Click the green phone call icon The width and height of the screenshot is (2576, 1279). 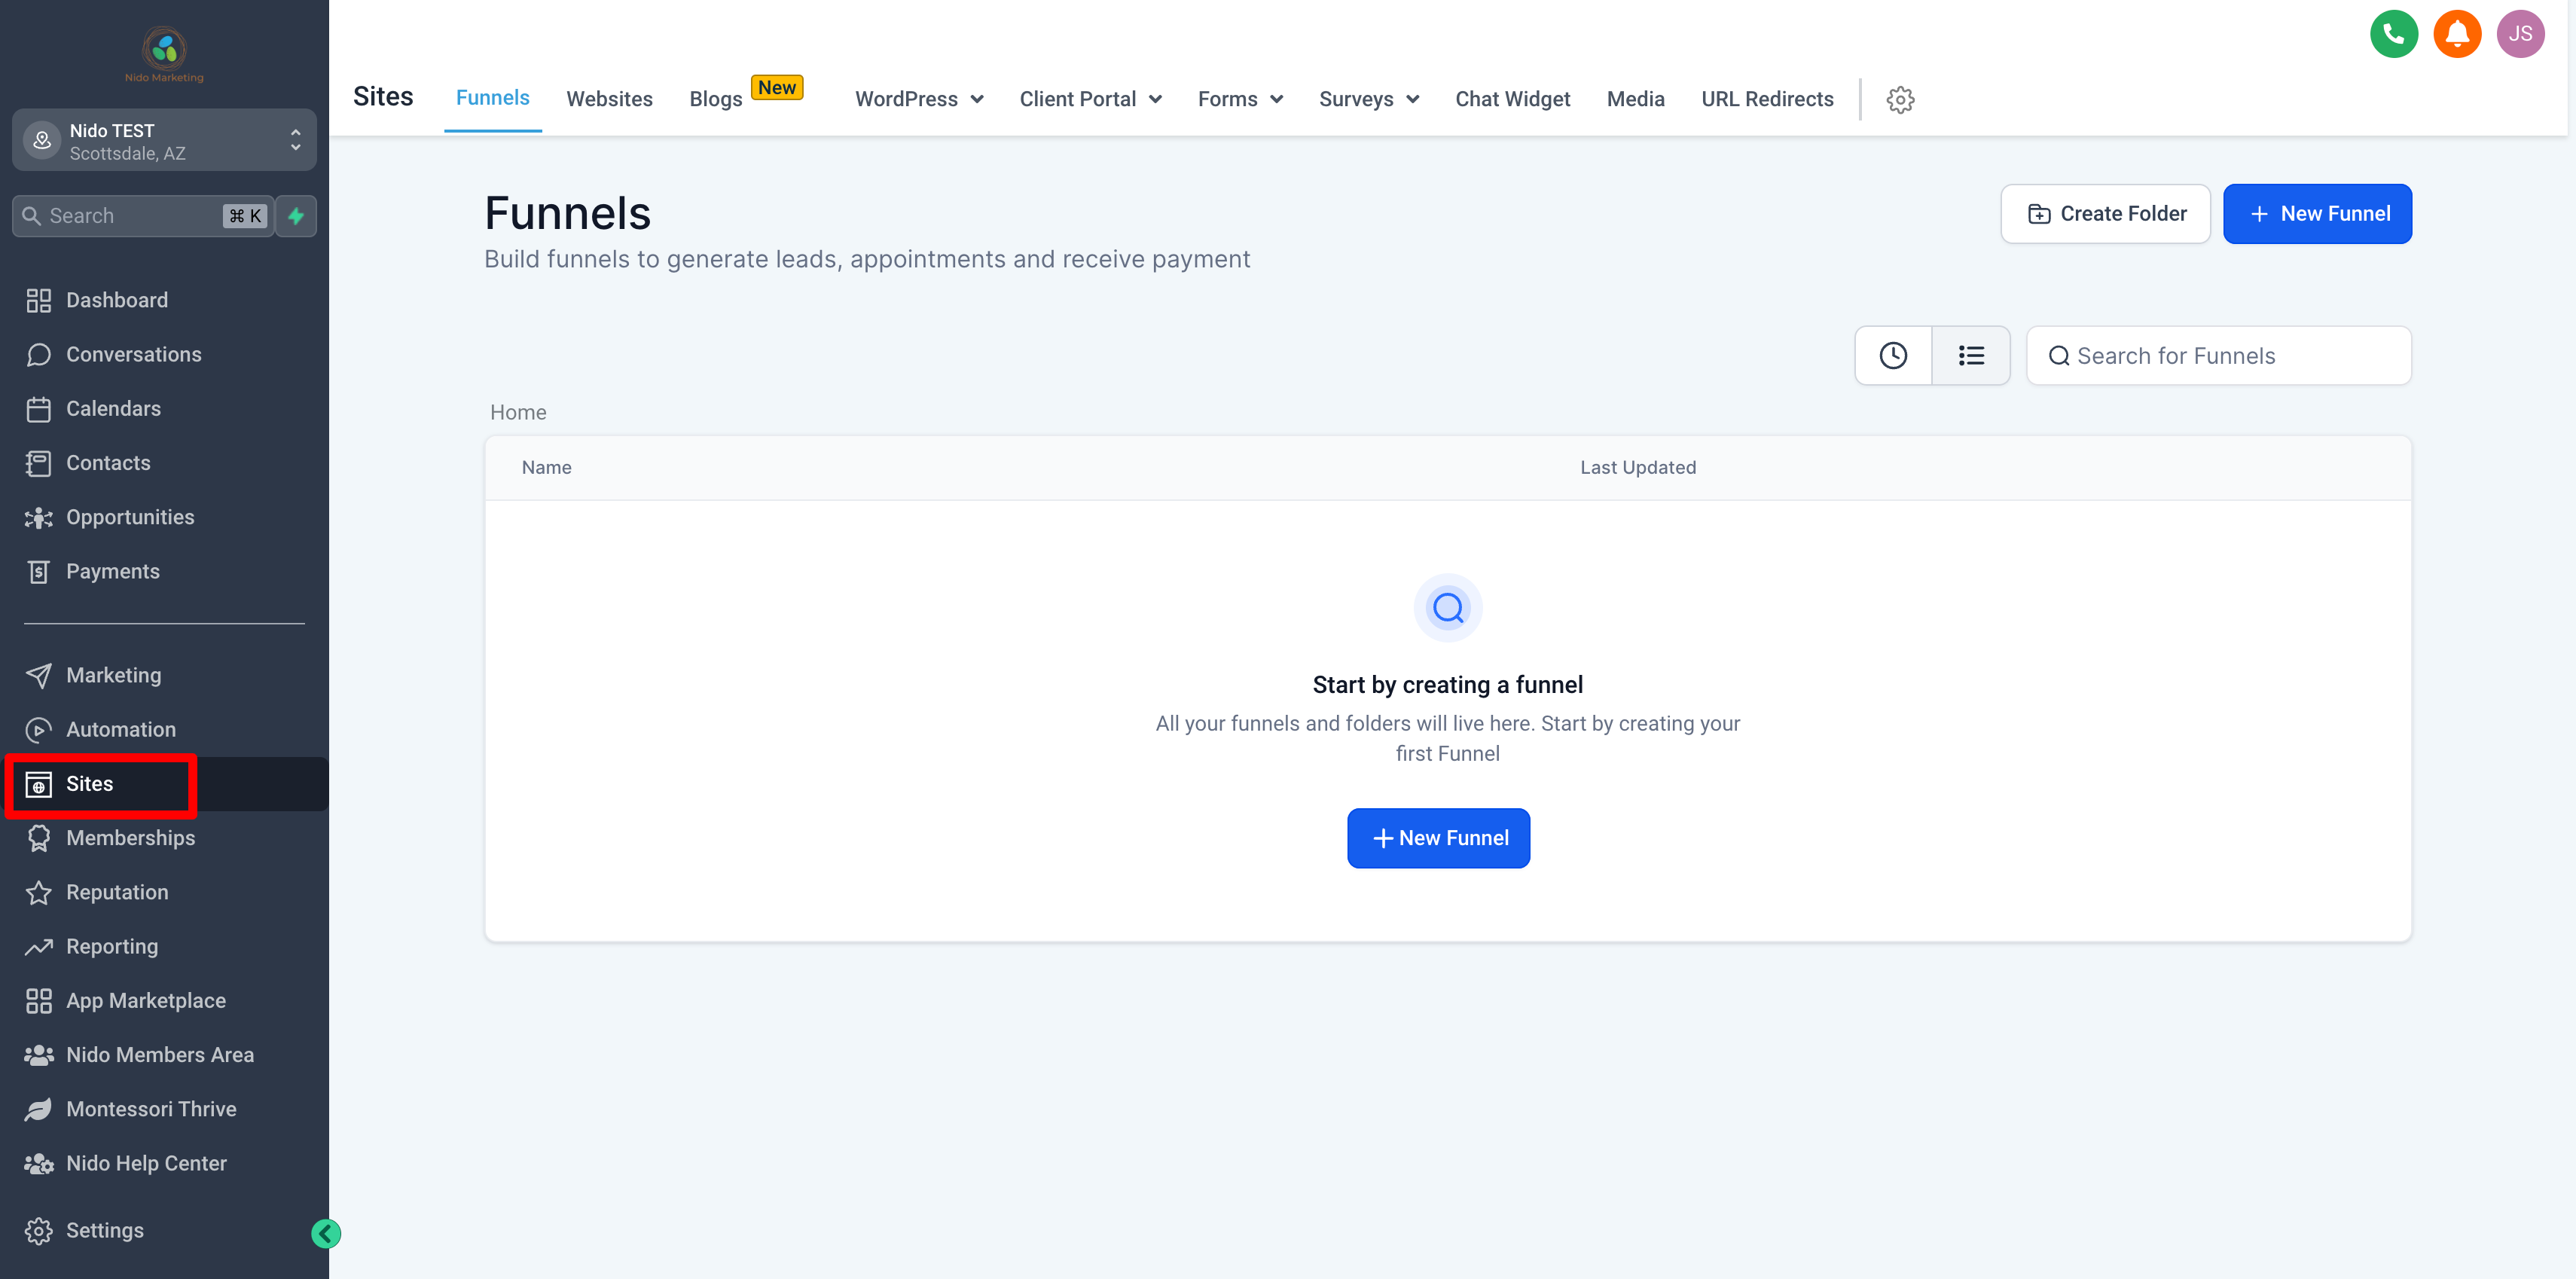tap(2393, 34)
